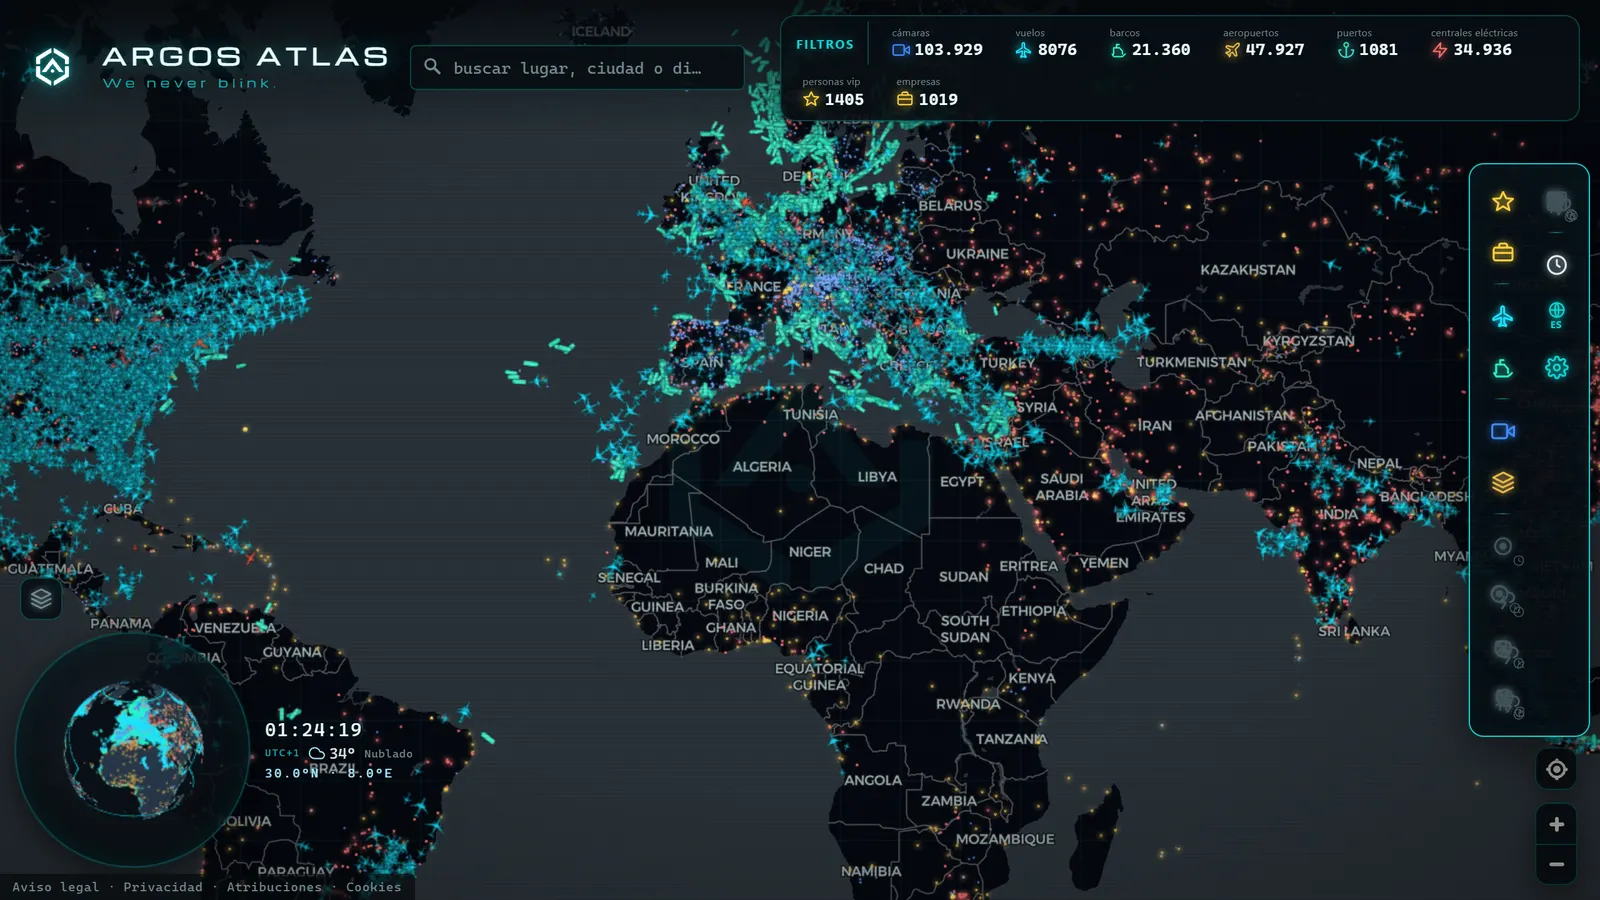Viewport: 1600px width, 900px height.
Task: Click the Argos Atlas logo icon
Action: tap(52, 67)
